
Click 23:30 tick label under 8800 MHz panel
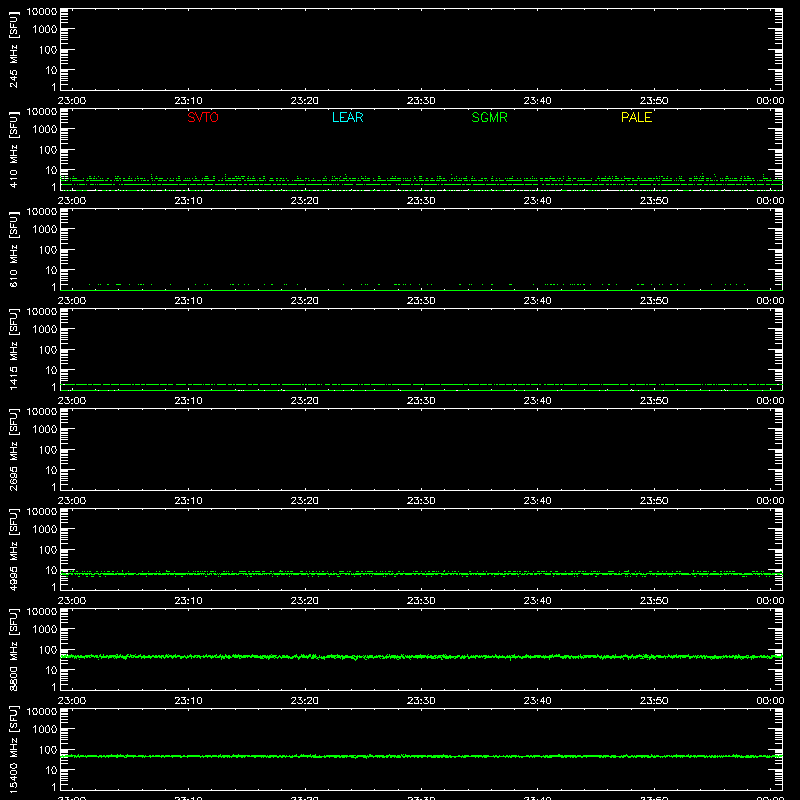tap(421, 701)
